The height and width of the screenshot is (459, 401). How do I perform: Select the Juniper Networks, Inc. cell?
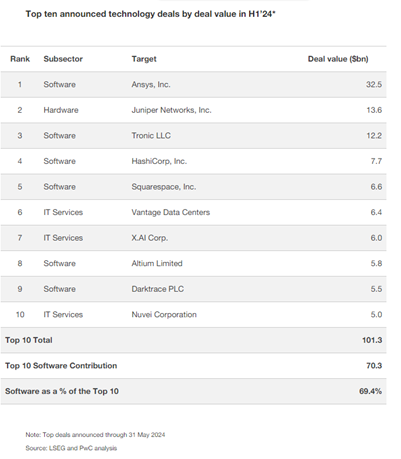pyautogui.click(x=171, y=110)
